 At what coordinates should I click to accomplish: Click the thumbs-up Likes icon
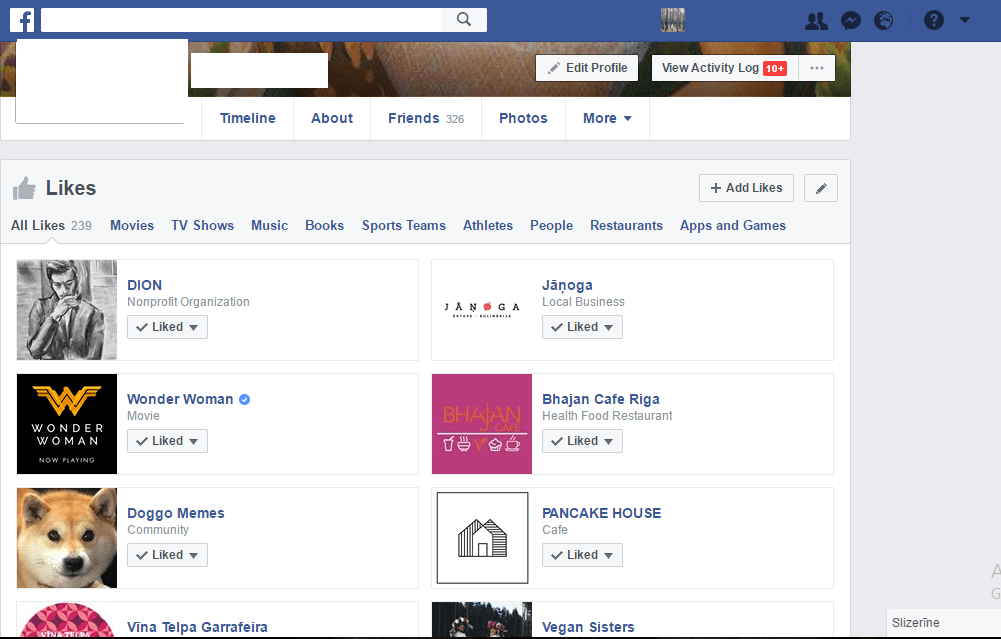pos(24,188)
